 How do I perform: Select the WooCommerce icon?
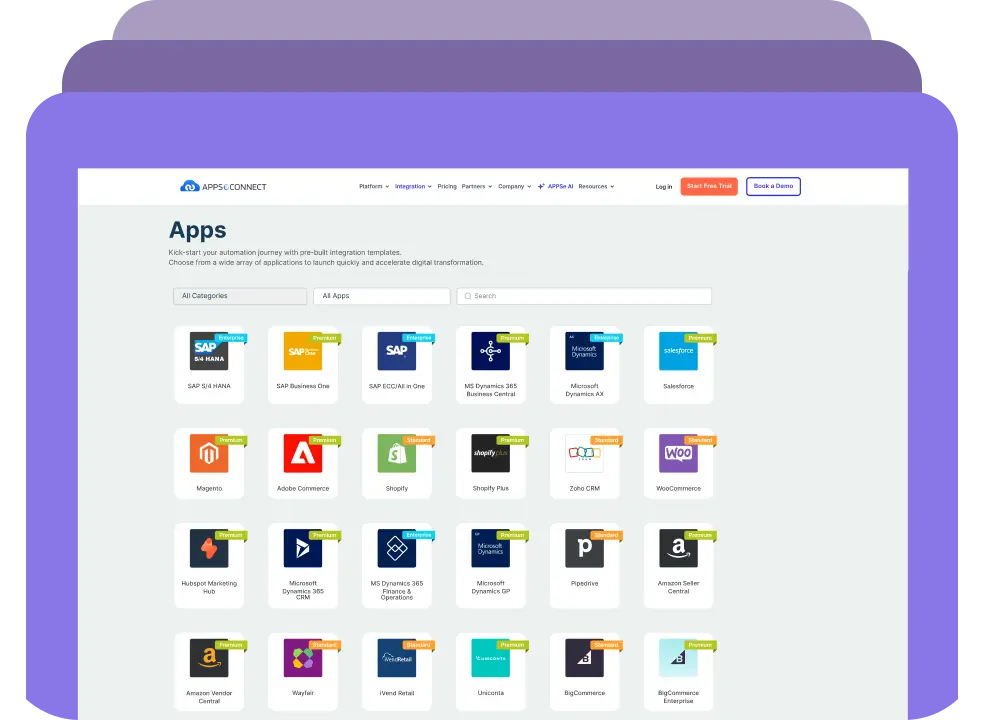(678, 453)
